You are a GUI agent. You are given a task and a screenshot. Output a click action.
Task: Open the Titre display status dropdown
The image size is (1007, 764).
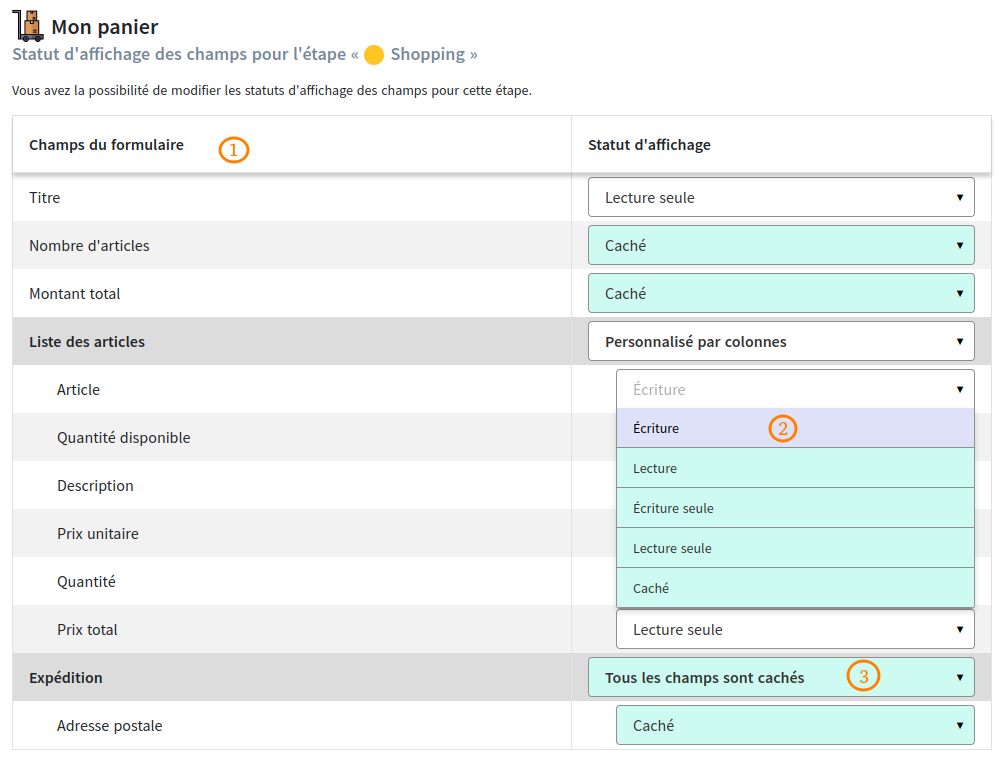(780, 197)
